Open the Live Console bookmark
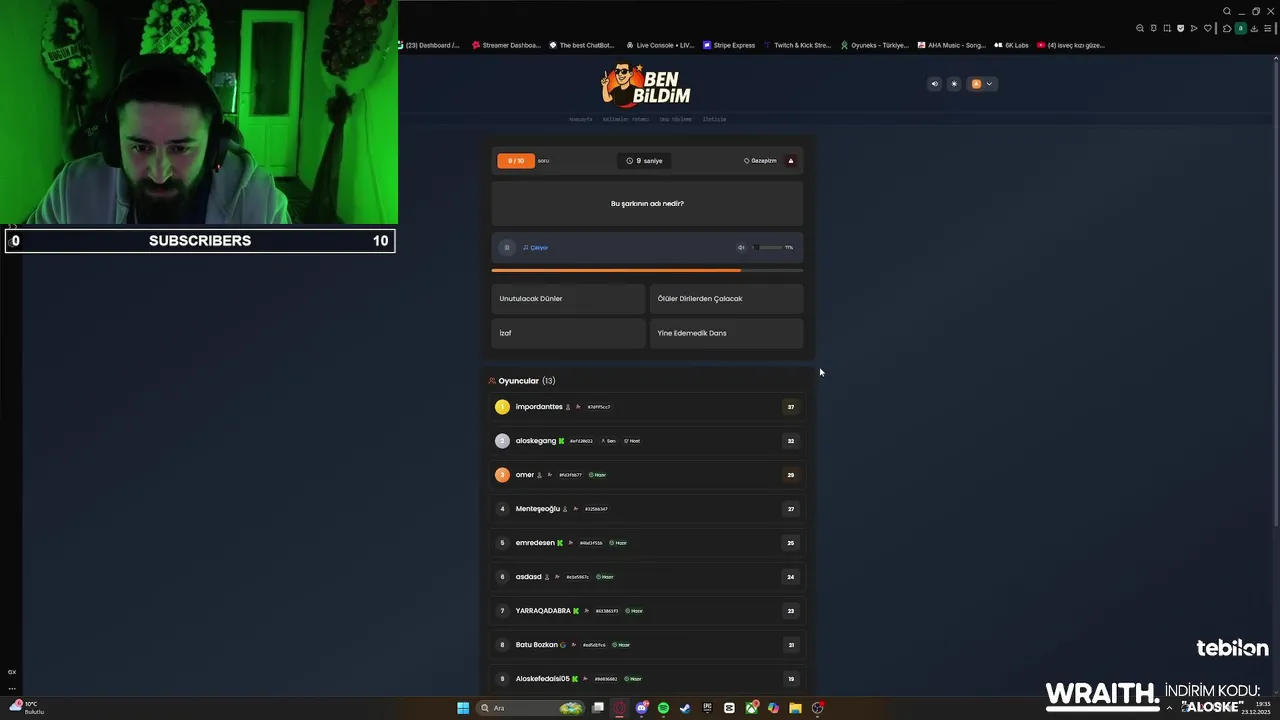The width and height of the screenshot is (1280, 720). click(660, 45)
